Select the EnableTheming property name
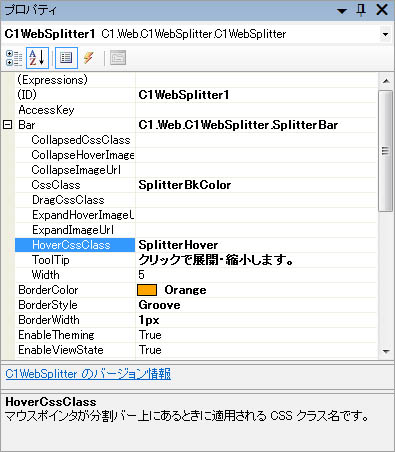 click(56, 335)
